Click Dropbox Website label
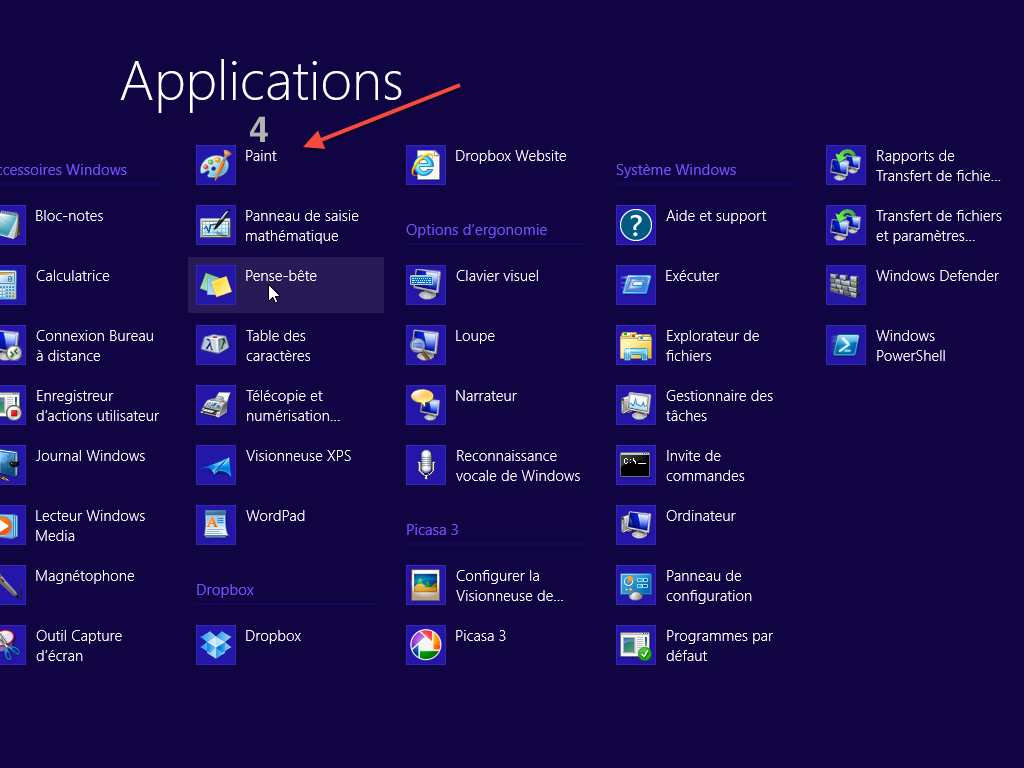 (x=510, y=156)
